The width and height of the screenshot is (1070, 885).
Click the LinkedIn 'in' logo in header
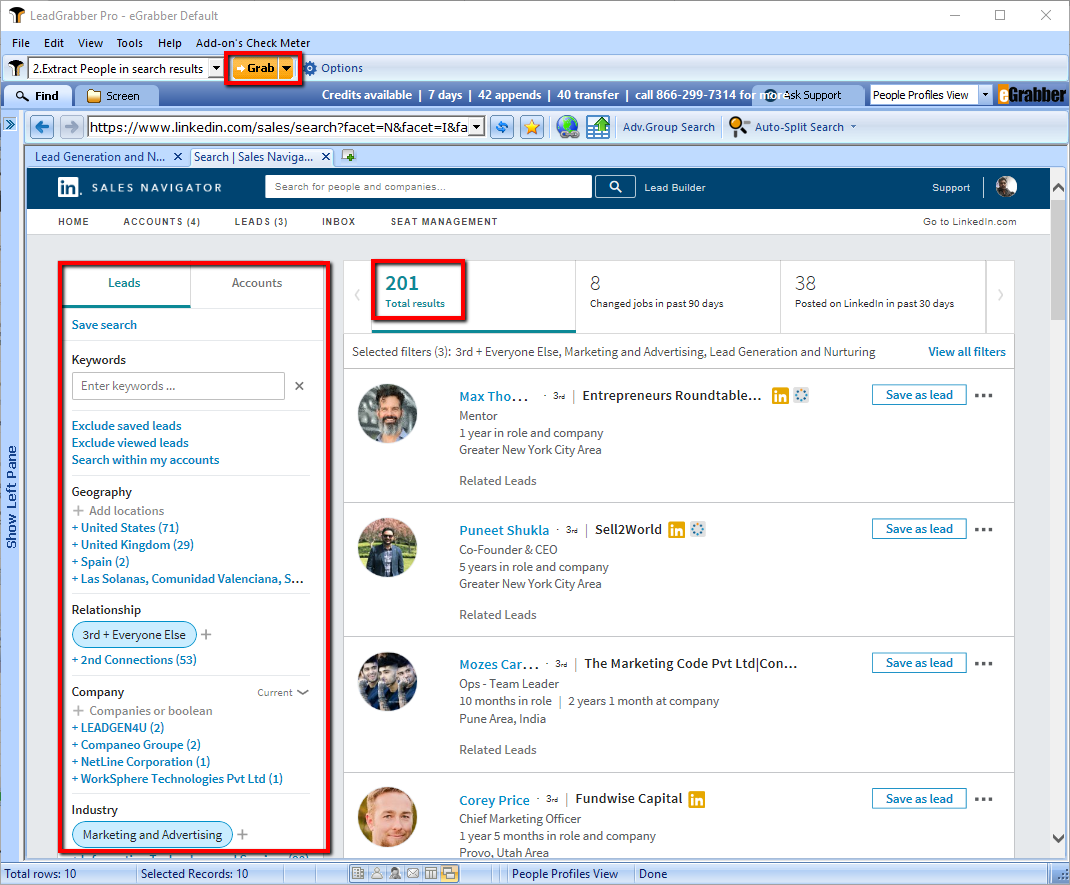click(x=68, y=187)
